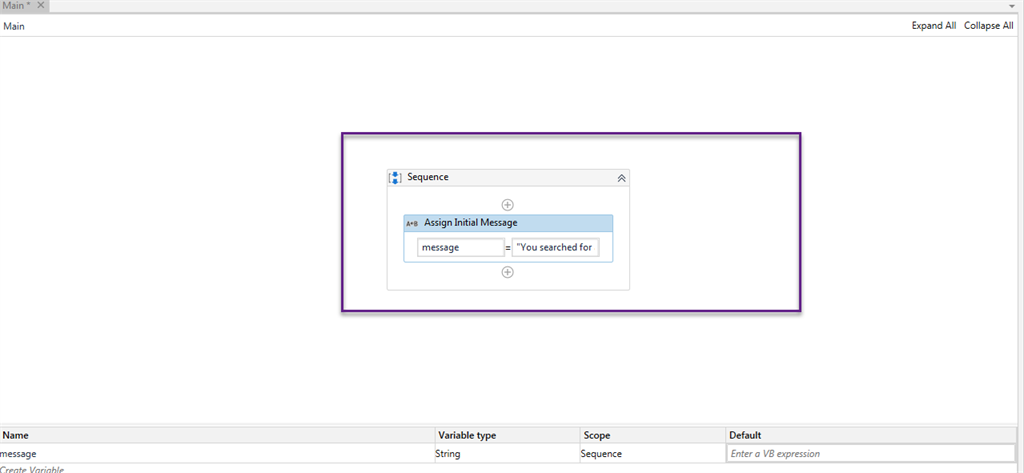
Task: Select the Sequence title
Action: pyautogui.click(x=428, y=177)
